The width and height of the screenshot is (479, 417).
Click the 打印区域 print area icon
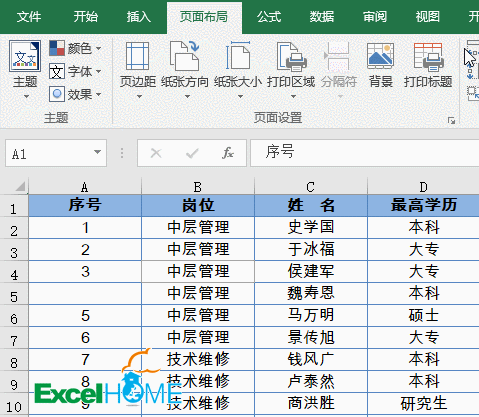291,56
